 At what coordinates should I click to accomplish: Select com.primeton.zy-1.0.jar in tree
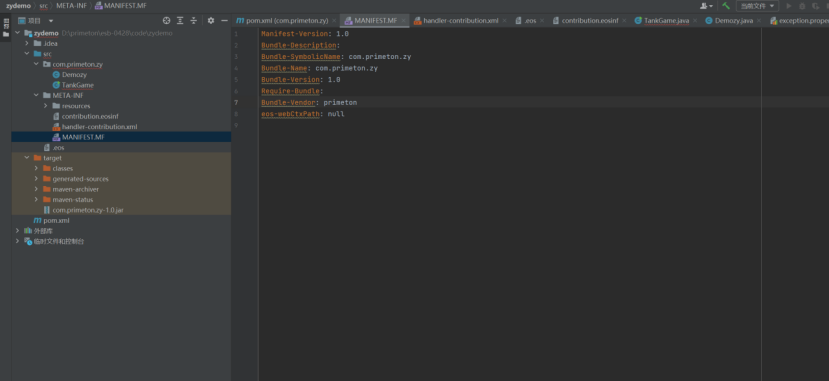[x=88, y=210]
